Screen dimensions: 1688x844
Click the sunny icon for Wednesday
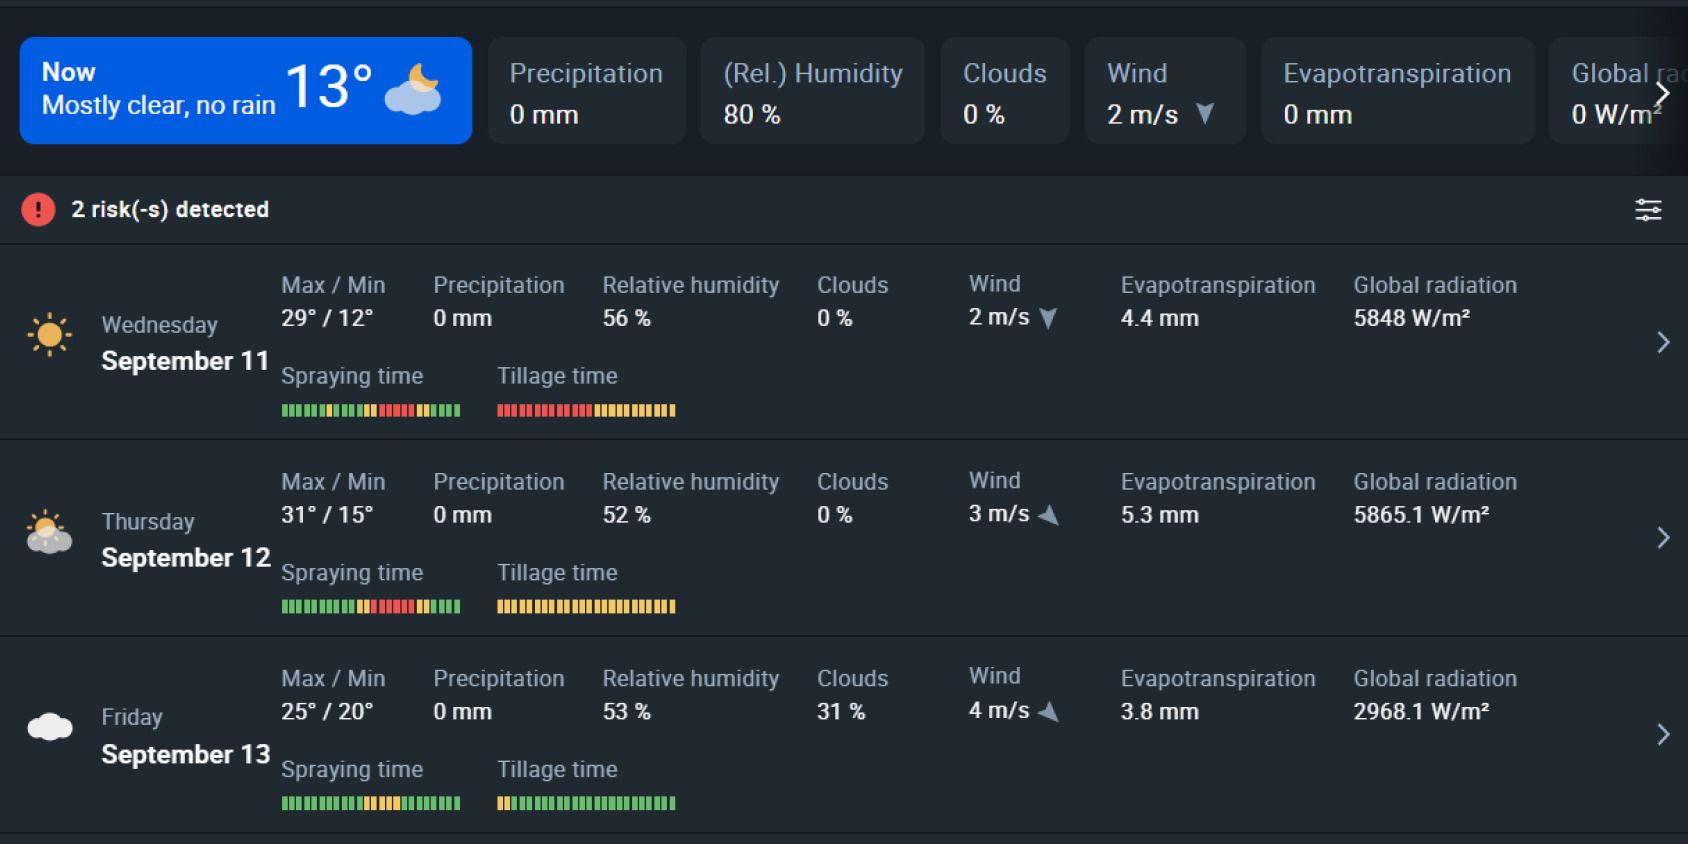pos(49,335)
